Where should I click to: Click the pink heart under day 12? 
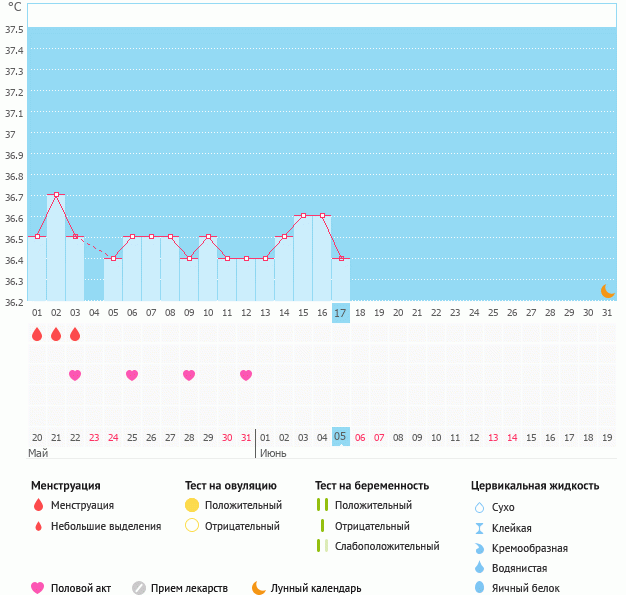pyautogui.click(x=246, y=375)
